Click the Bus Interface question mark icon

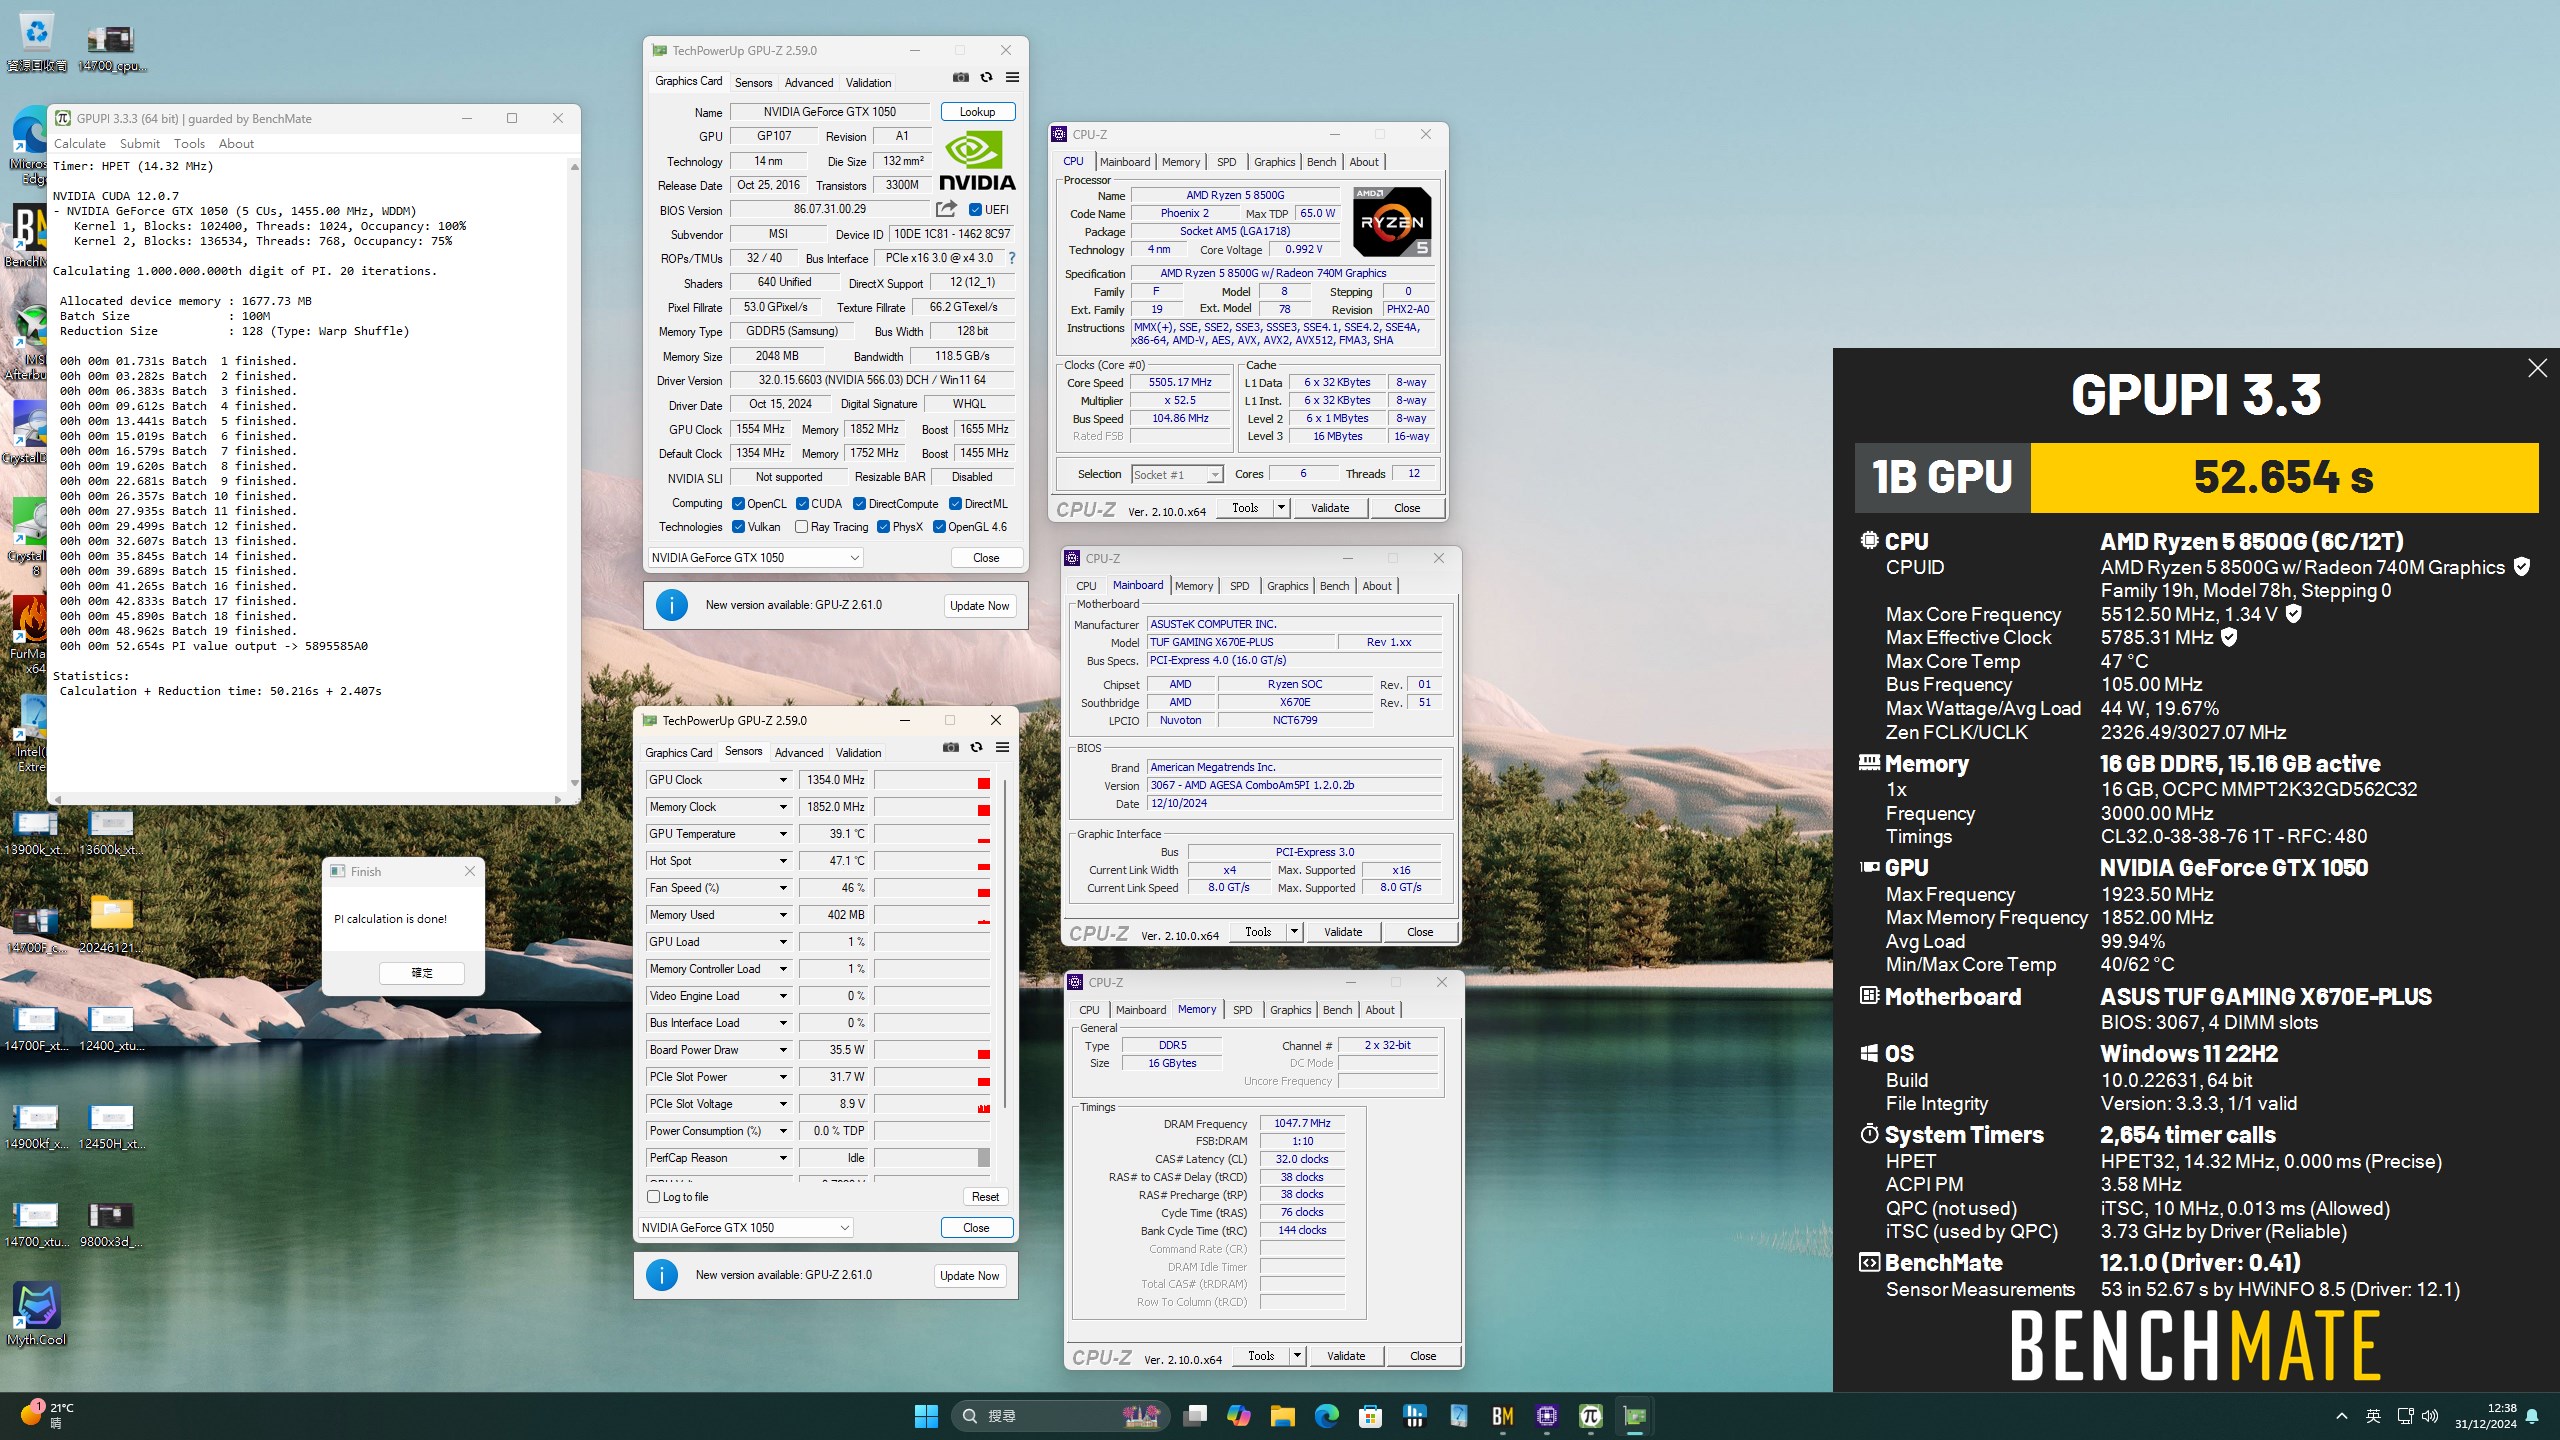point(1012,258)
